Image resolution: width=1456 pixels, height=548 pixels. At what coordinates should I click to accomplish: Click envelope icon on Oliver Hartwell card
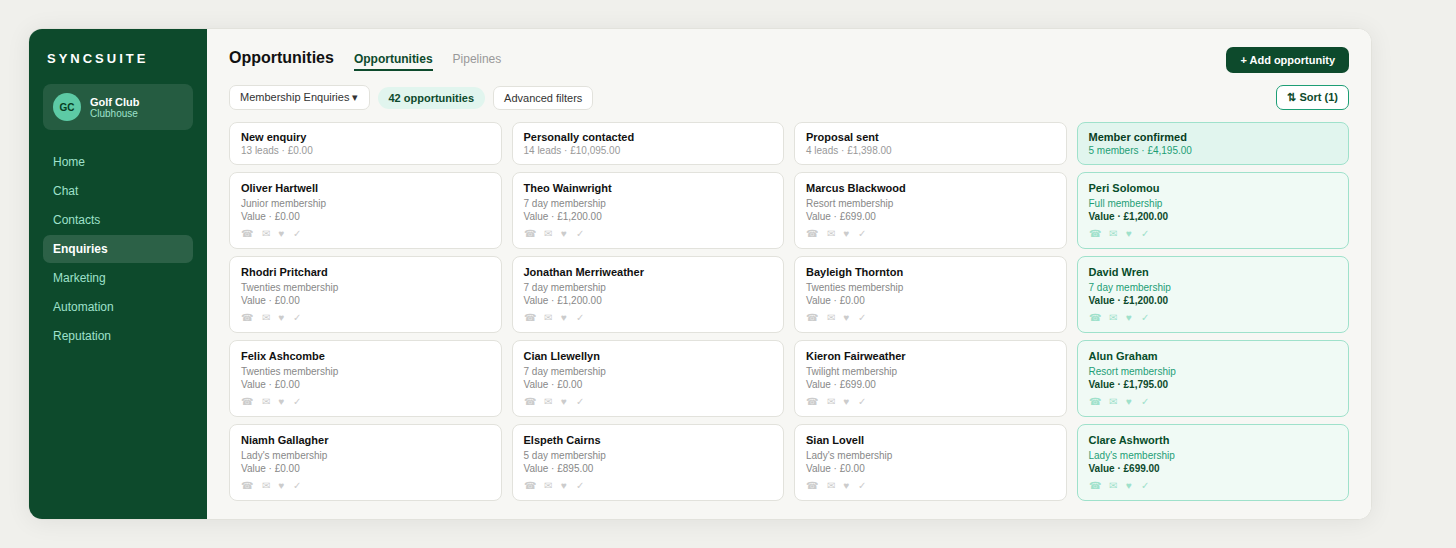[266, 233]
